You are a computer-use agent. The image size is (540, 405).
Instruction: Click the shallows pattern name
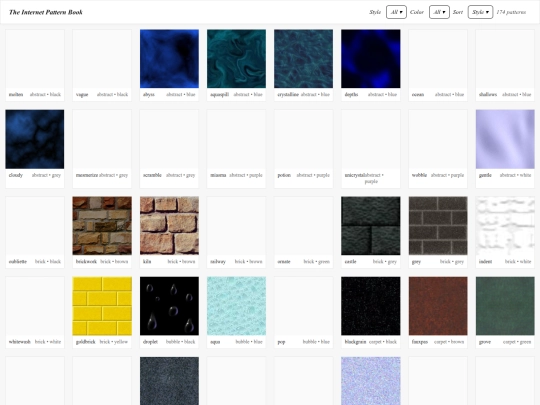pos(488,94)
